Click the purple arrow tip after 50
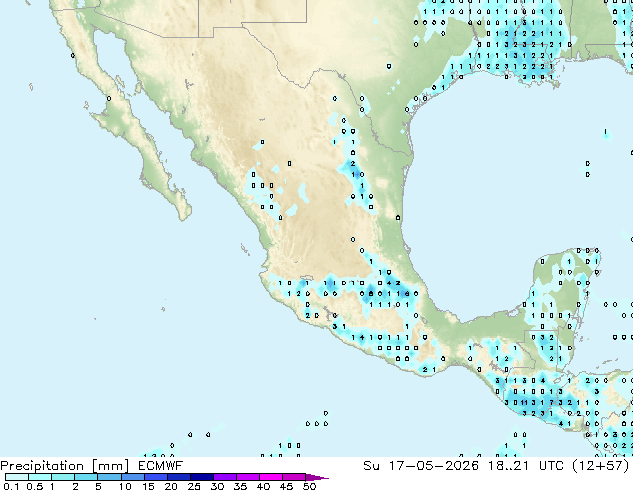The image size is (634, 490). [x=317, y=477]
